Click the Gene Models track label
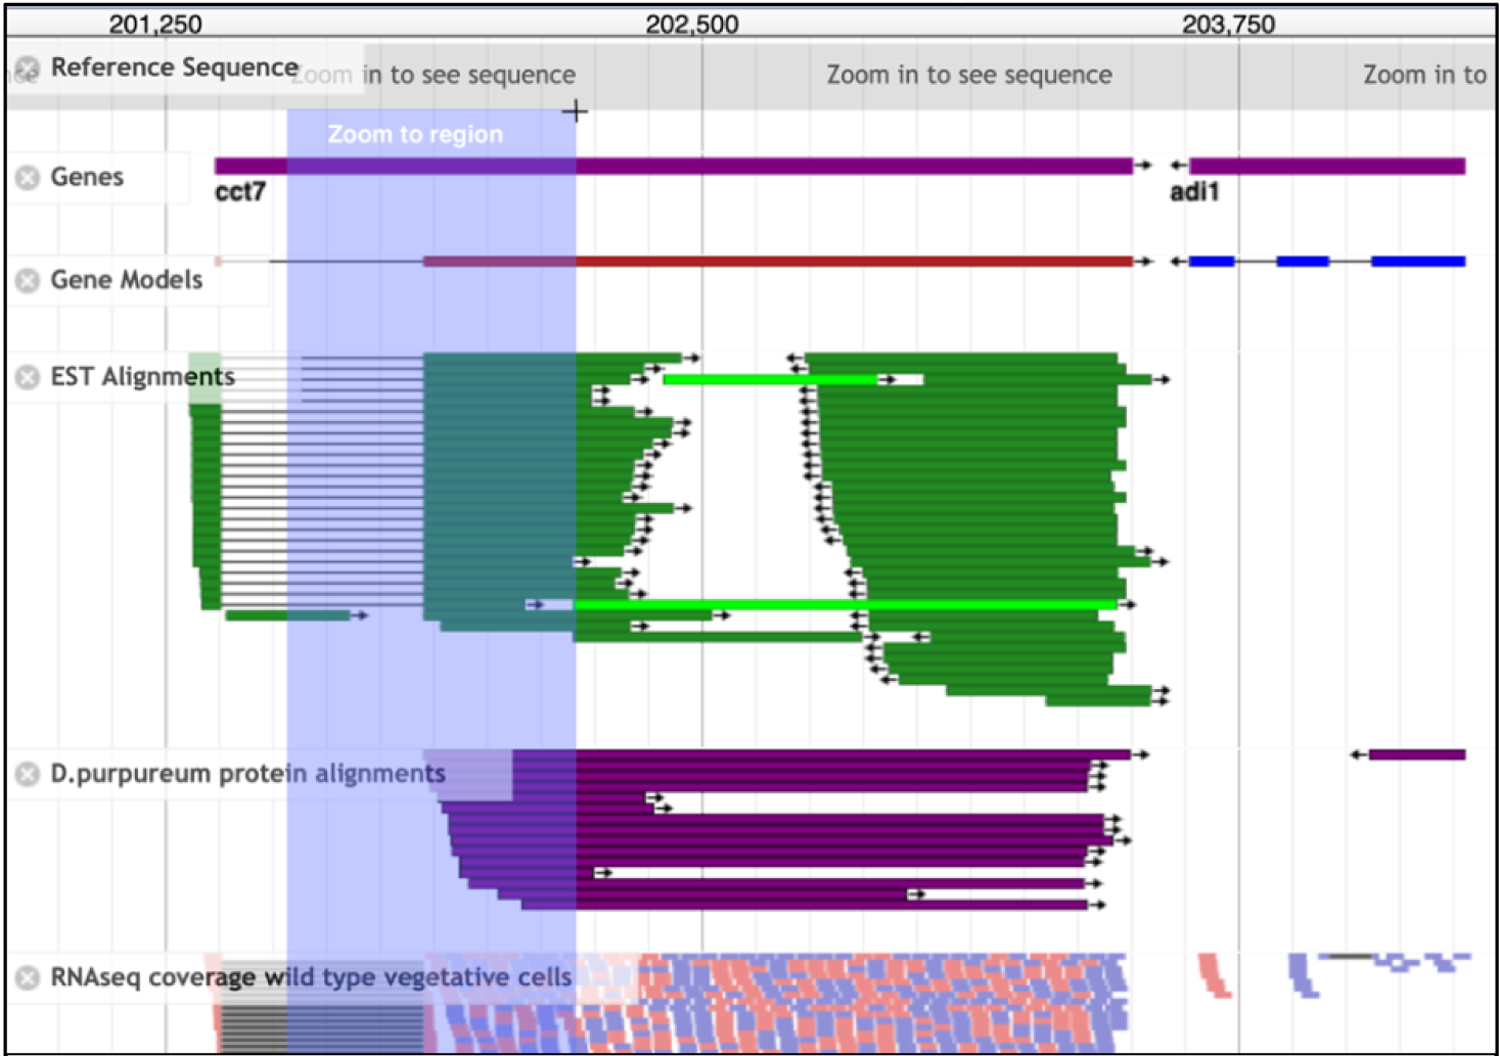This screenshot has height=1056, width=1500. click(126, 280)
